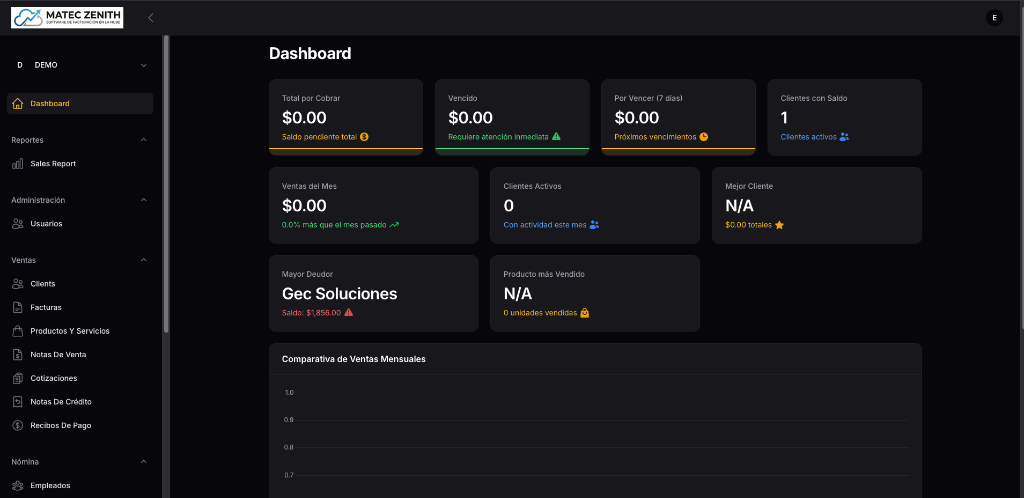
Task: Click the sidebar vertical scrollbar
Action: [x=166, y=200]
